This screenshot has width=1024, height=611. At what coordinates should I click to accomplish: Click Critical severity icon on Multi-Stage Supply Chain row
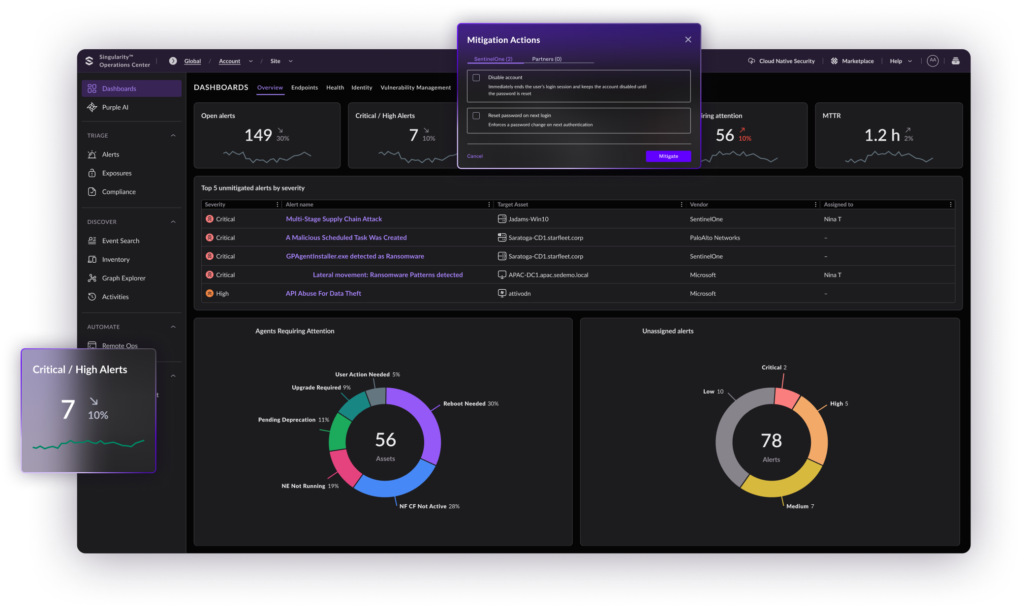click(x=210, y=219)
